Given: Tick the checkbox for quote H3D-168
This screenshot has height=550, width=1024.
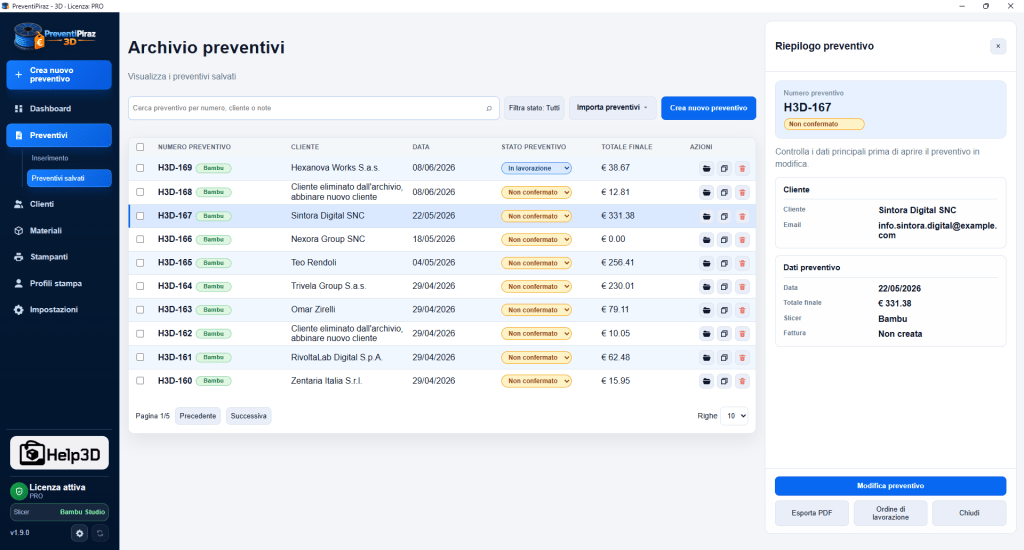Looking at the screenshot, I should click(x=140, y=192).
